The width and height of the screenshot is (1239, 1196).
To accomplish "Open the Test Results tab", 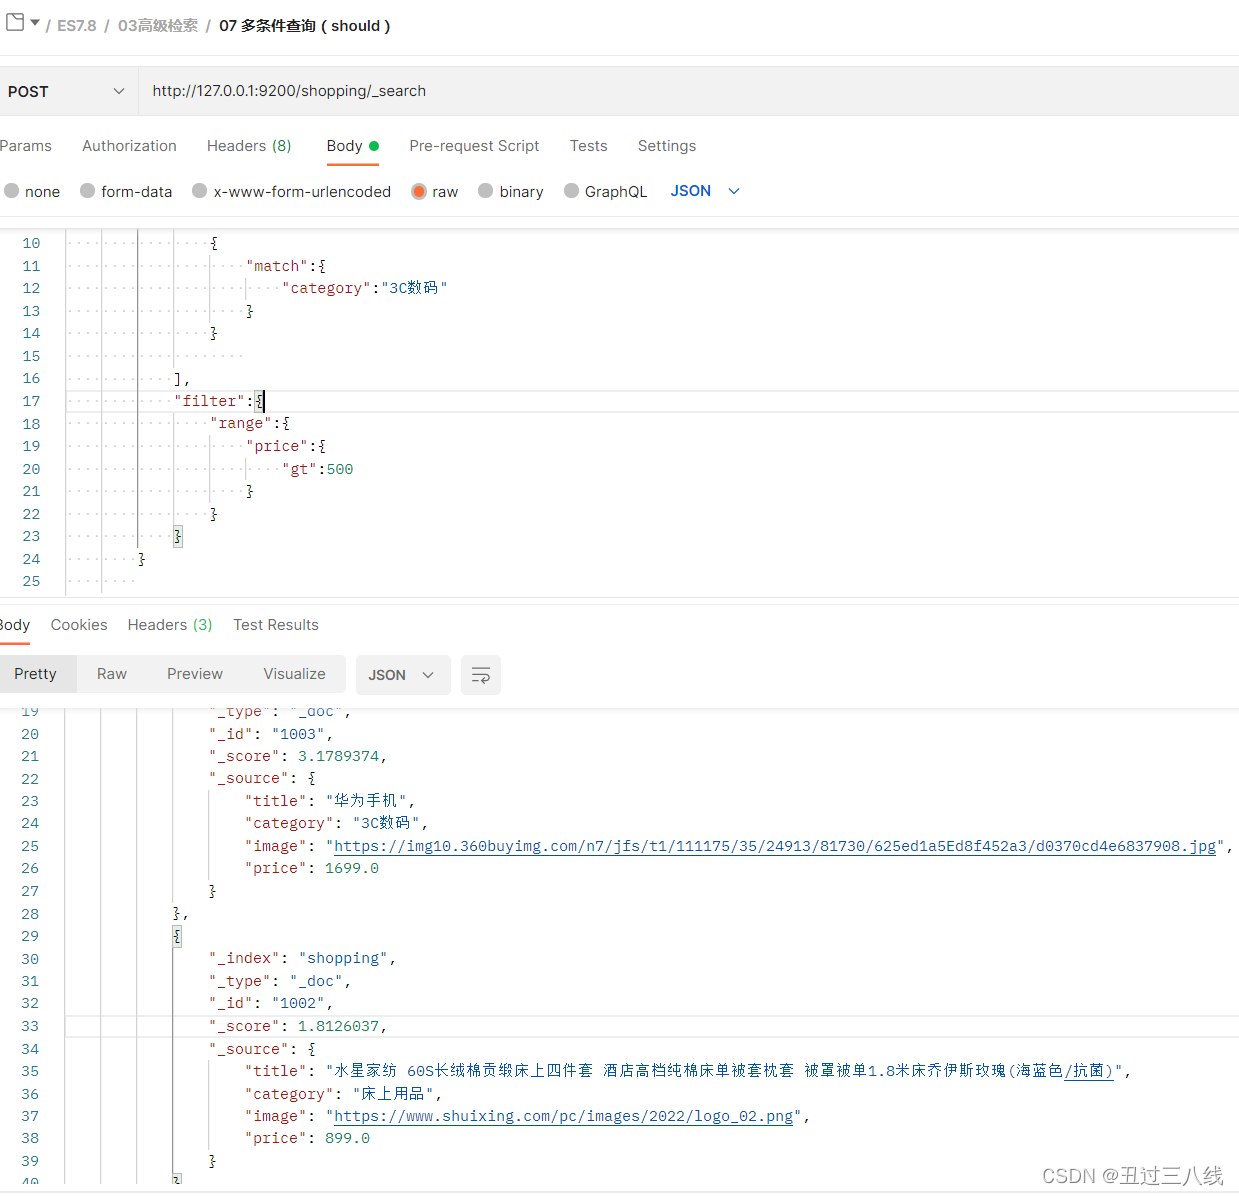I will coord(276,625).
